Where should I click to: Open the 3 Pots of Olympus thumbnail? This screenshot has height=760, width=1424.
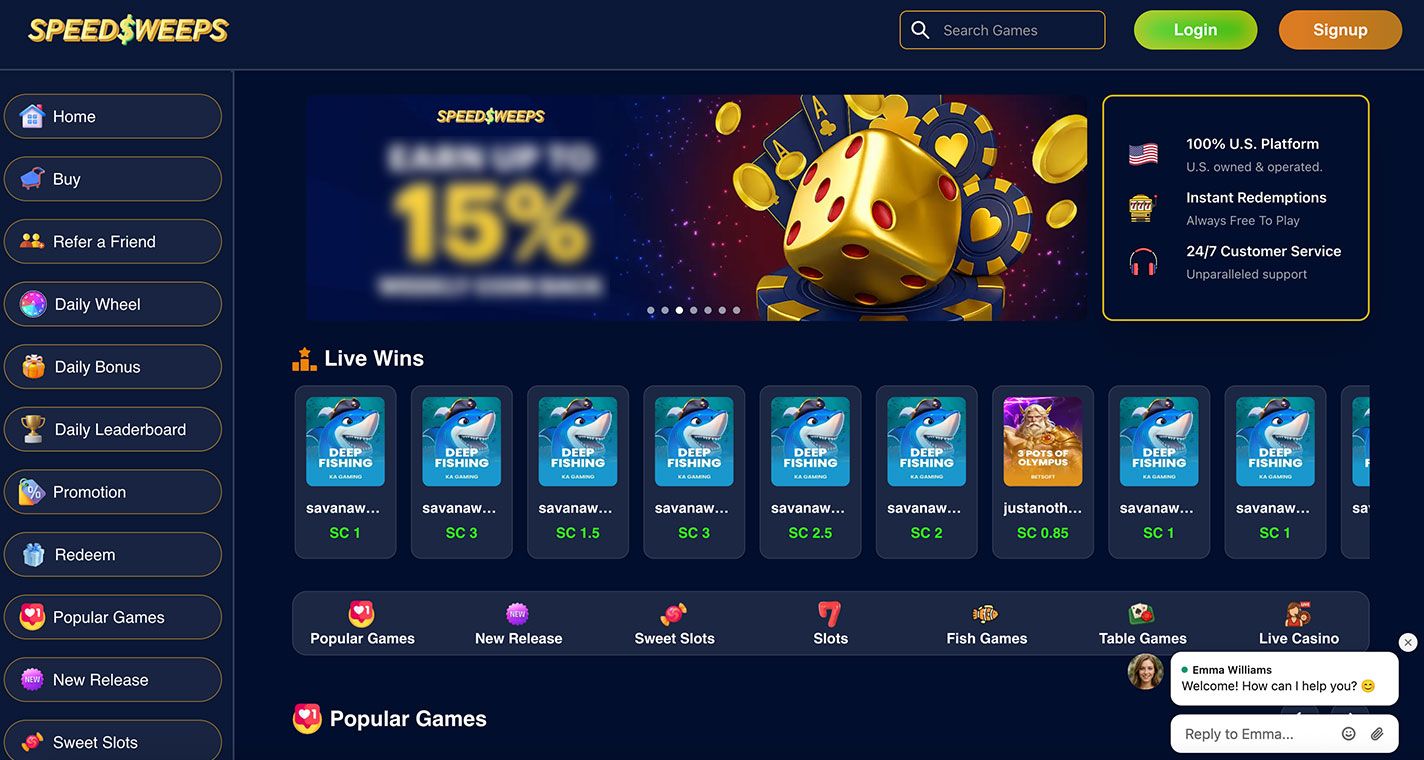pos(1043,441)
